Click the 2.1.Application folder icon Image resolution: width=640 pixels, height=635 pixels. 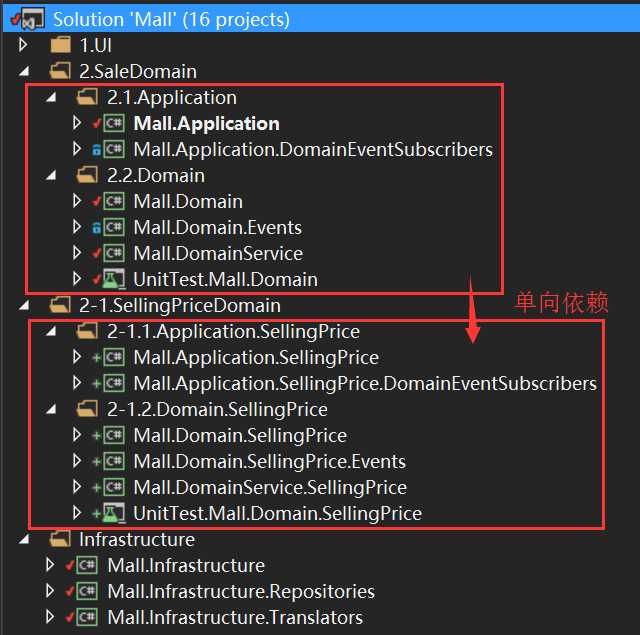click(x=87, y=97)
